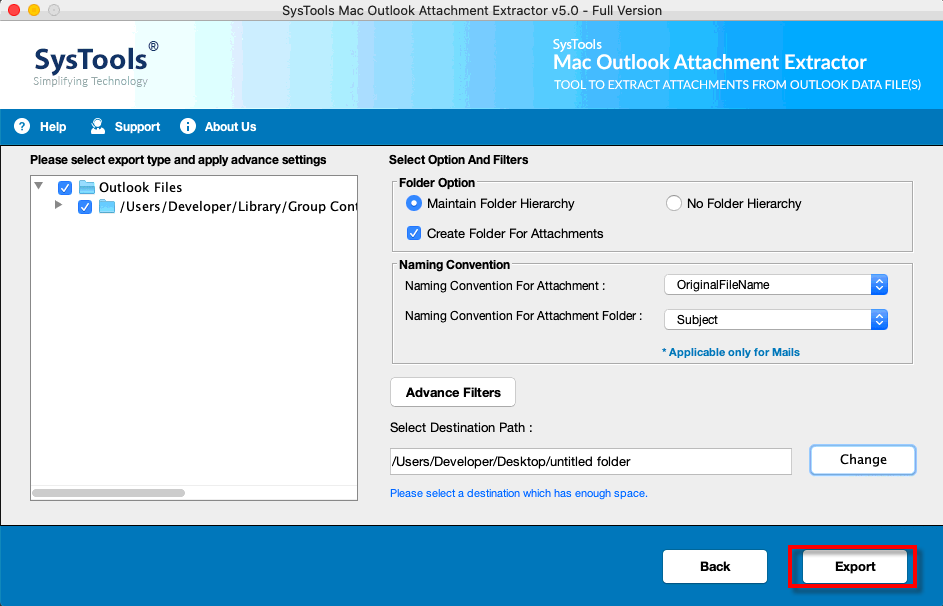This screenshot has width=943, height=606.
Task: Open the About Us menu item
Action: pyautogui.click(x=230, y=127)
